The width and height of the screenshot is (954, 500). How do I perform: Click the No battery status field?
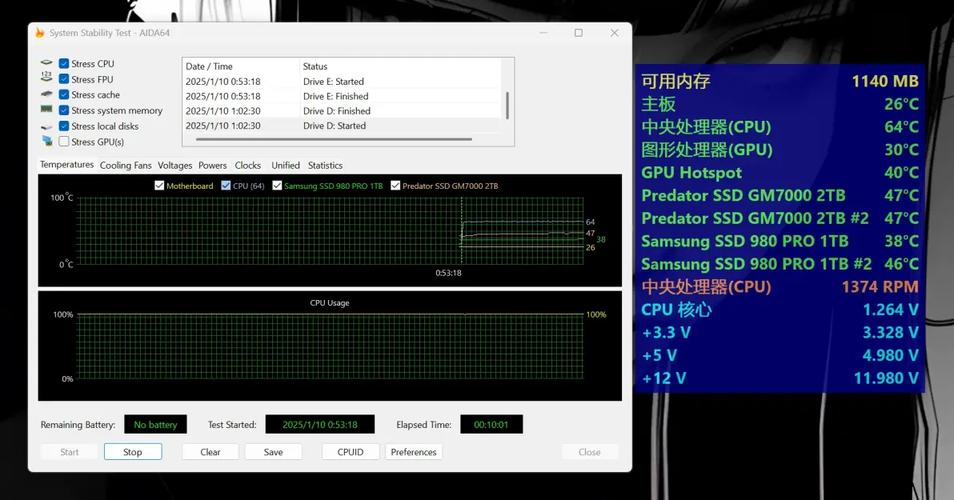(155, 425)
